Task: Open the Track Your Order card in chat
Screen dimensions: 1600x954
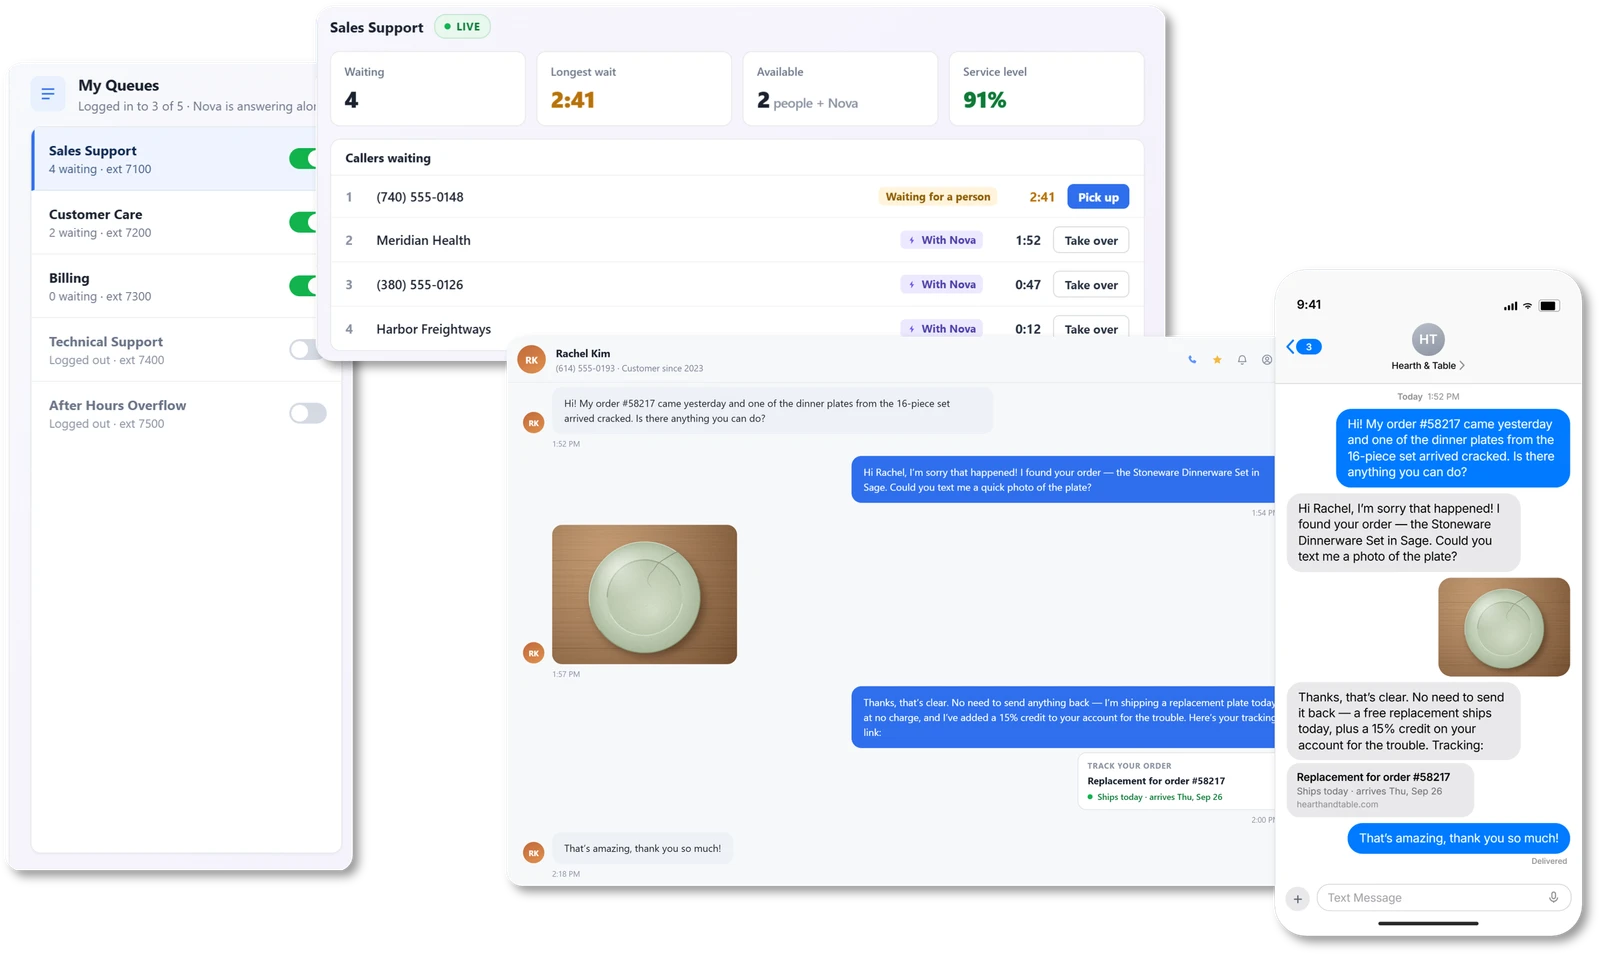Action: click(x=1176, y=782)
